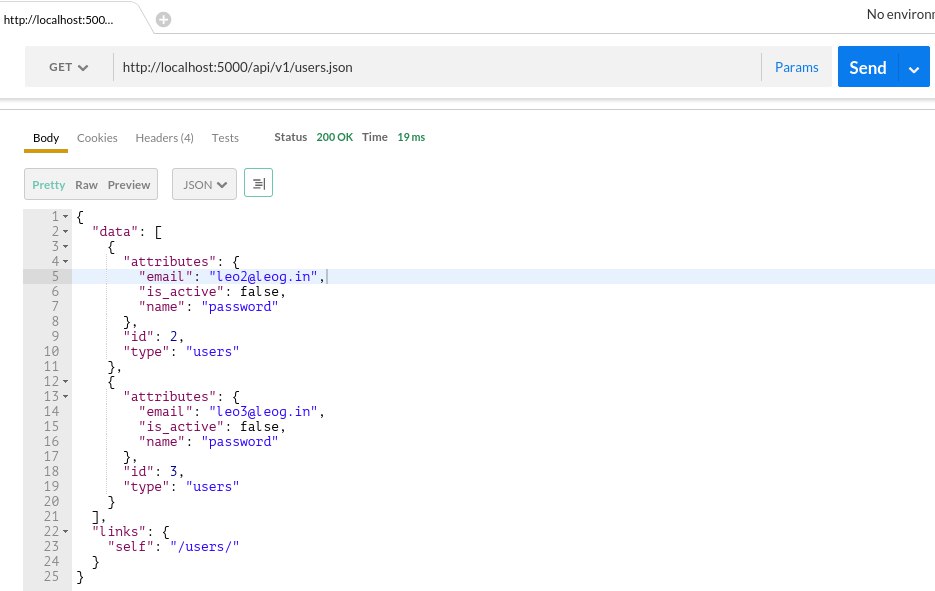Collapse the object at line 12
935x591 pixels.
(x=66, y=381)
